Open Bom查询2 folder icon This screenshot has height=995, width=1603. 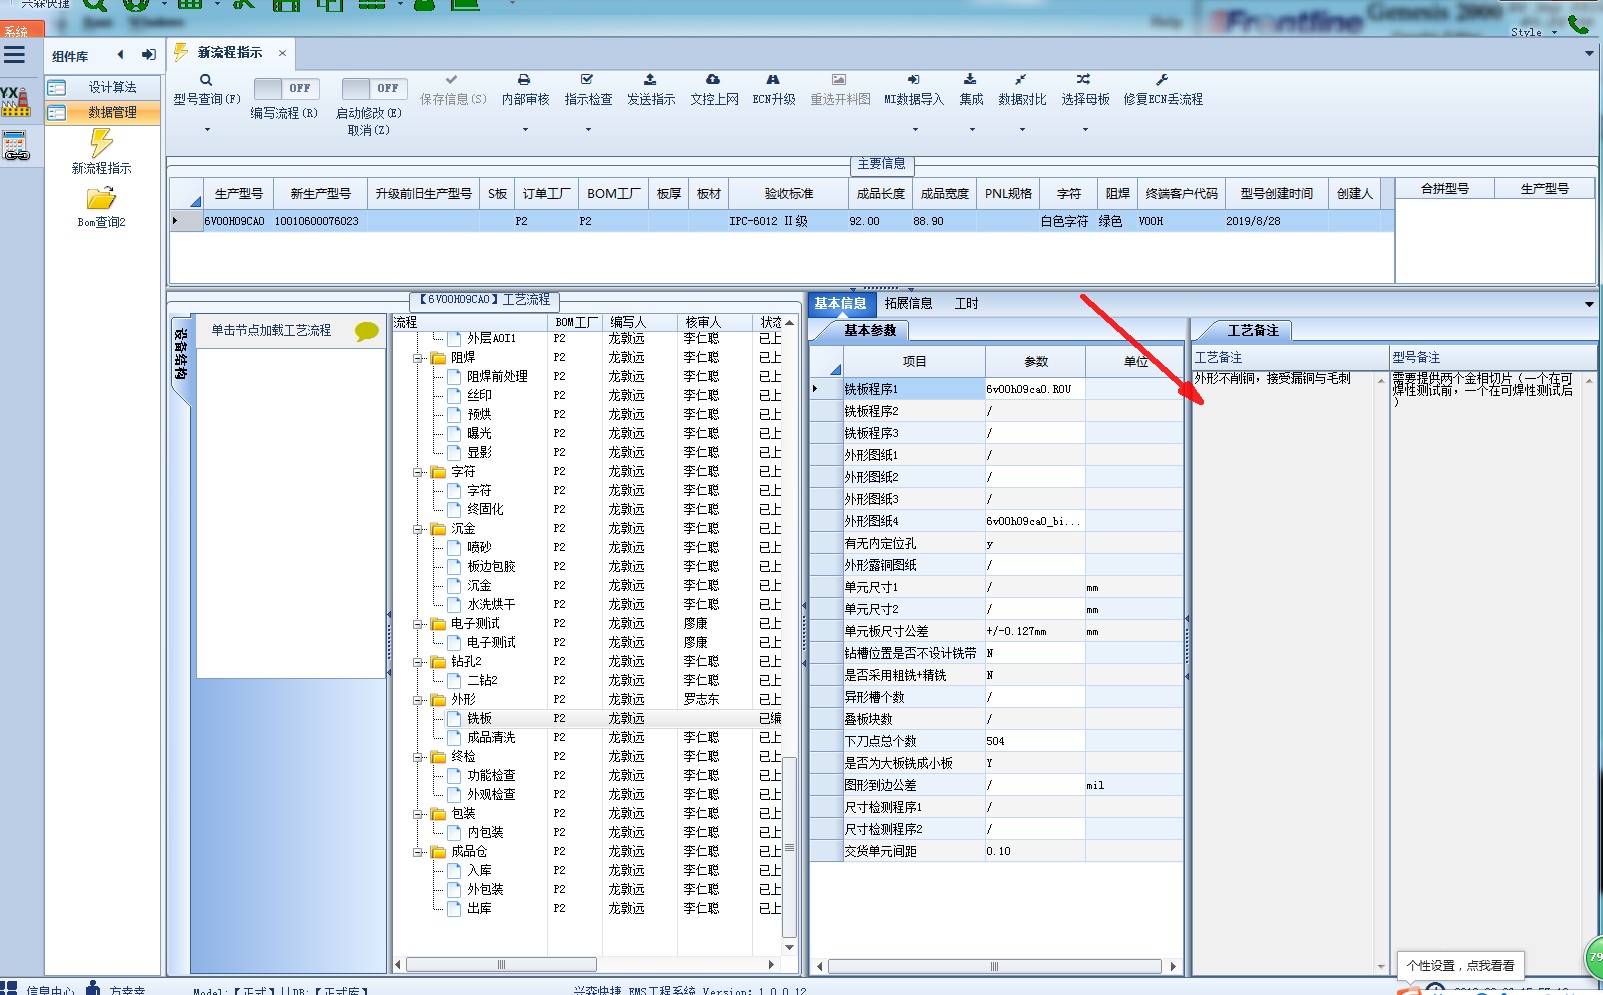[x=101, y=199]
